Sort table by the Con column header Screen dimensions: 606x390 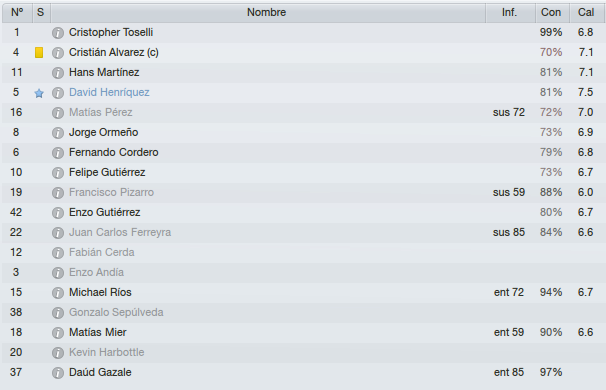tap(552, 13)
